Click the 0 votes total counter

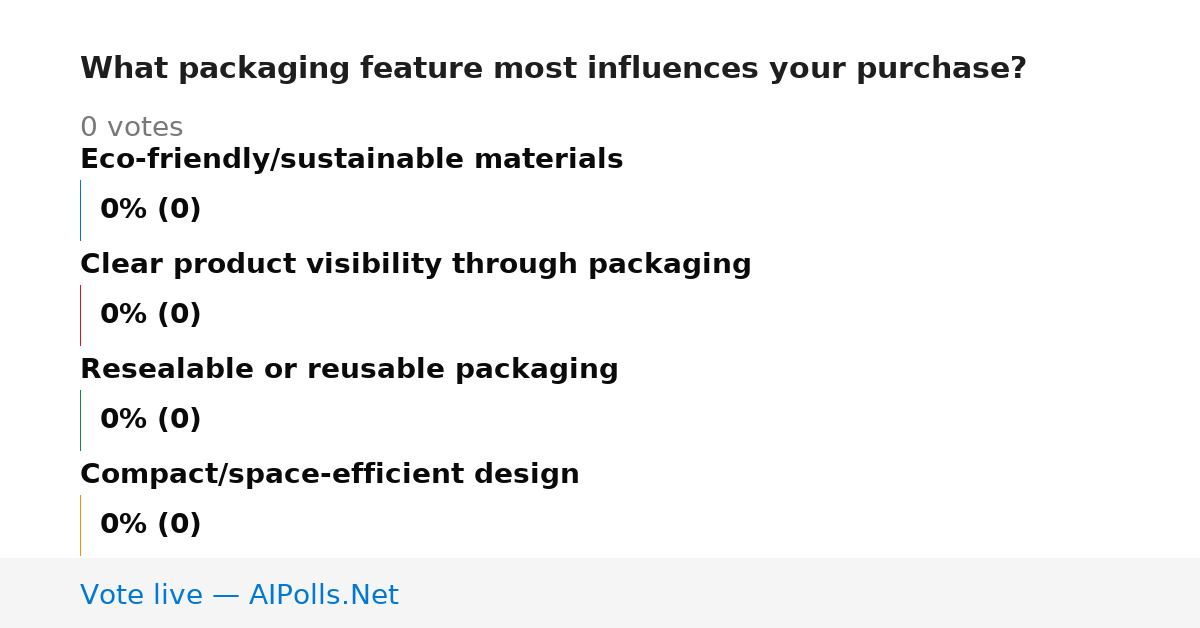tap(131, 128)
